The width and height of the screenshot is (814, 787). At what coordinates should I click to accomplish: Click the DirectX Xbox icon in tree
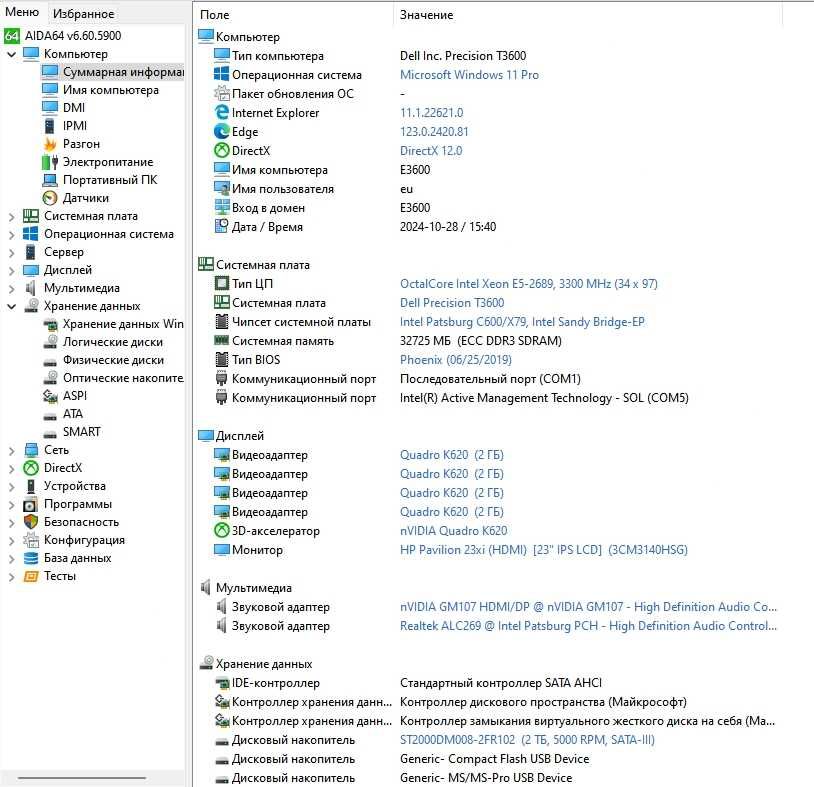coord(31,468)
